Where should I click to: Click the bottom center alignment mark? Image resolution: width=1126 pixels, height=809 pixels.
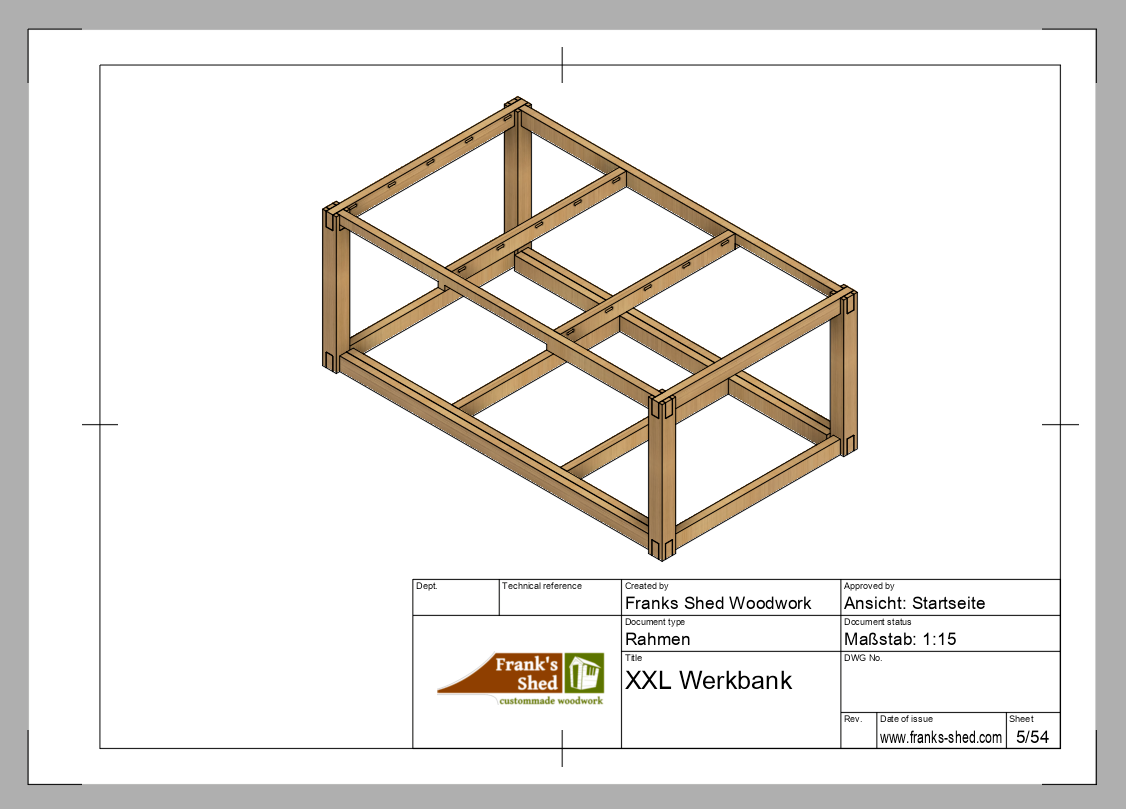[x=562, y=748]
